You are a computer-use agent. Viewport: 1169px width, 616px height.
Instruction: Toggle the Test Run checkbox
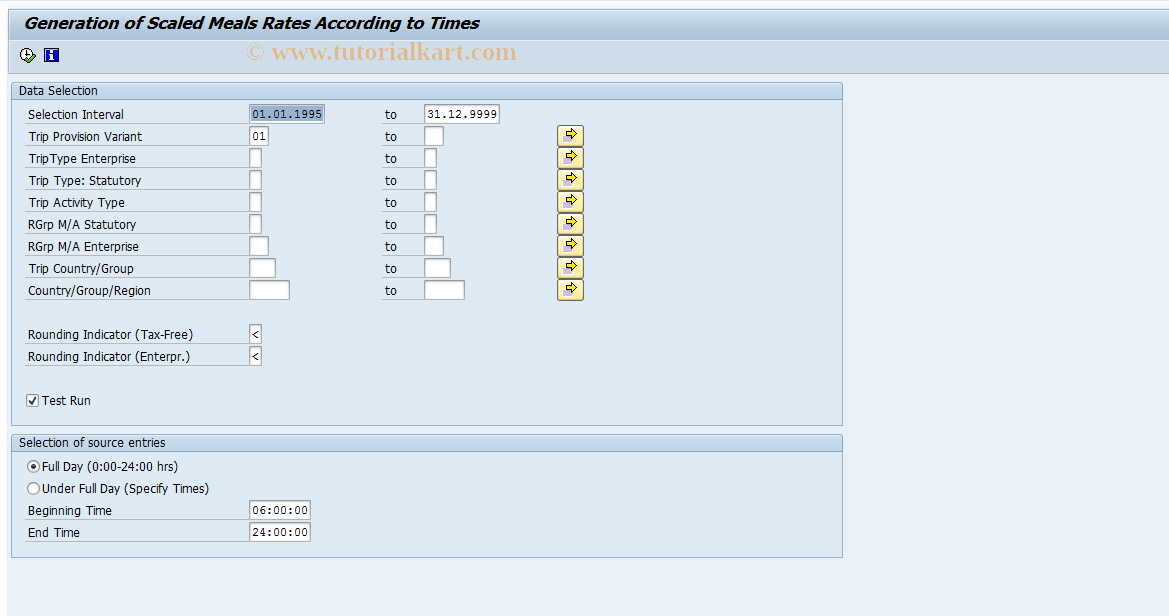[x=33, y=400]
